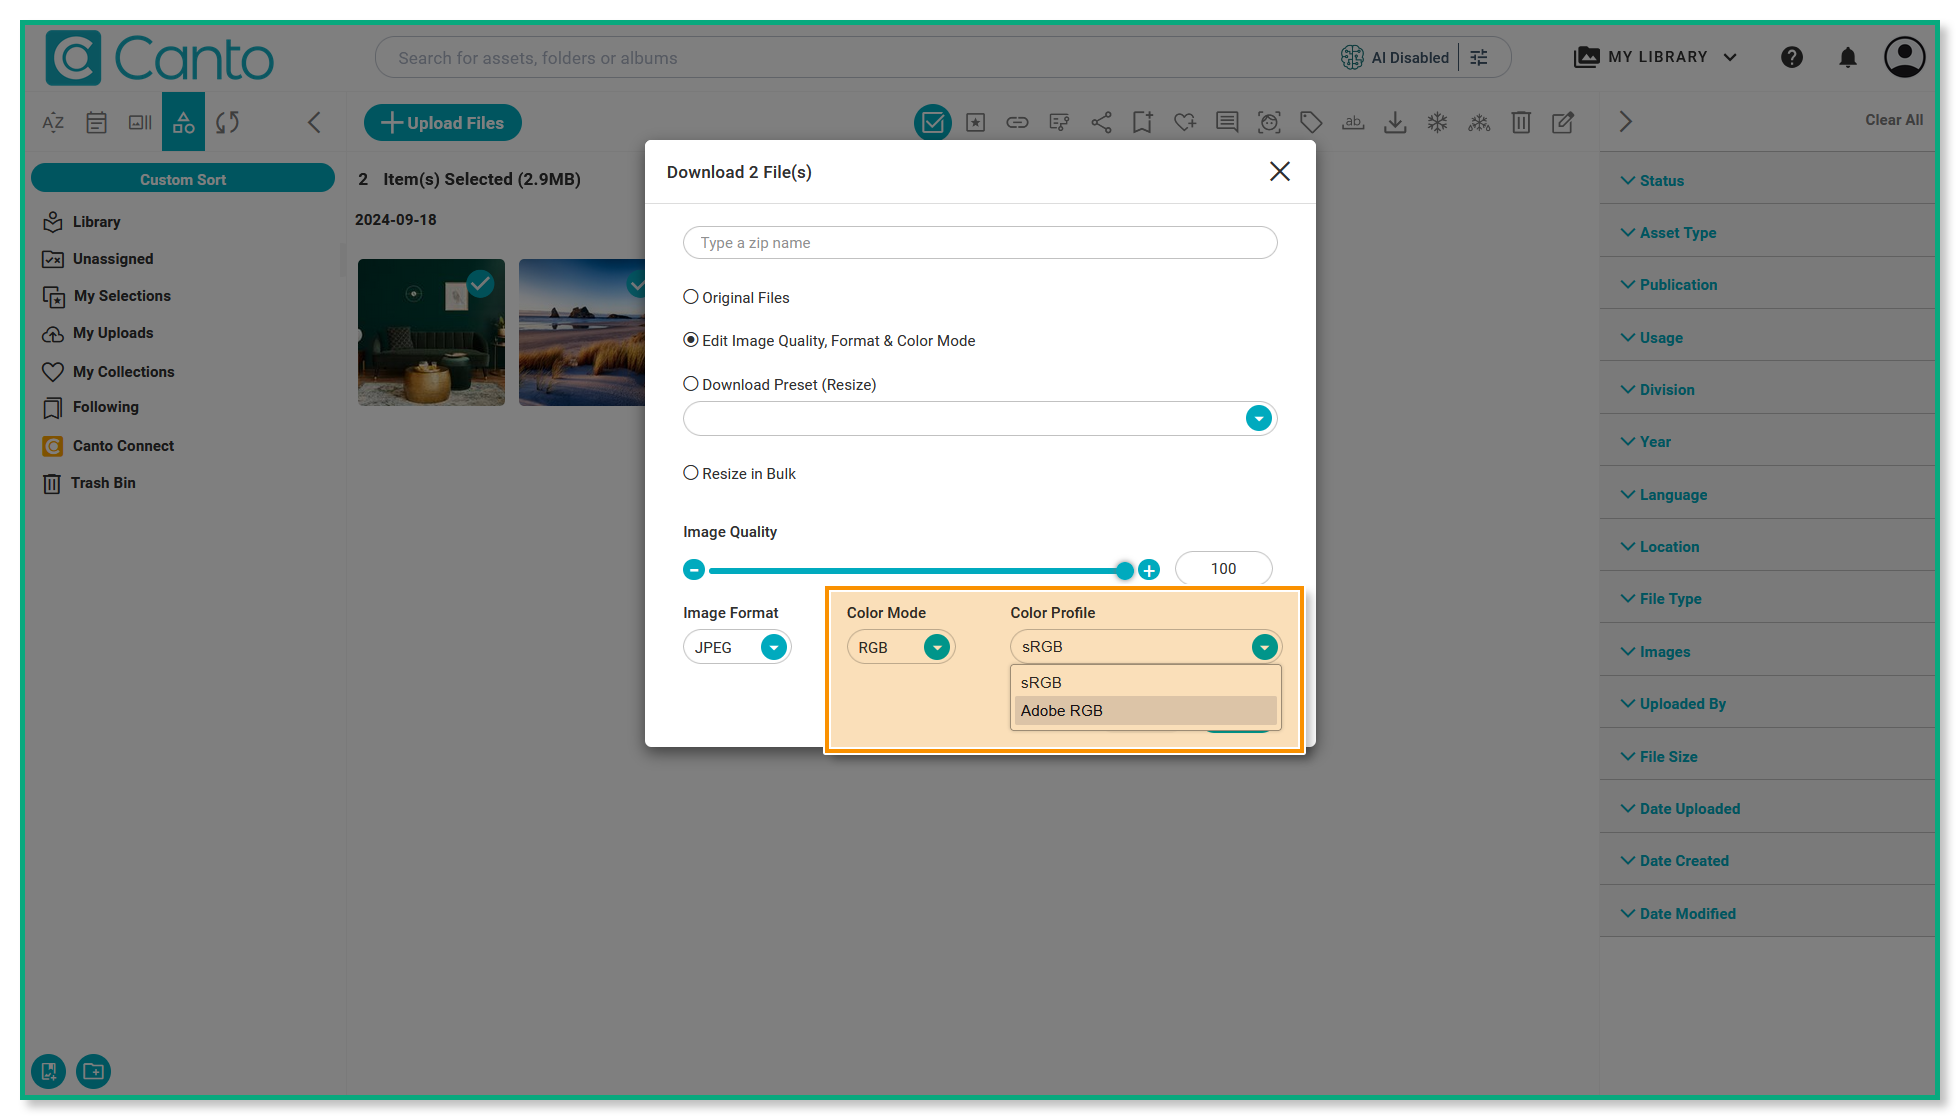This screenshot has height=1120, width=1960.
Task: Select the Original Files radio option
Action: tap(691, 297)
